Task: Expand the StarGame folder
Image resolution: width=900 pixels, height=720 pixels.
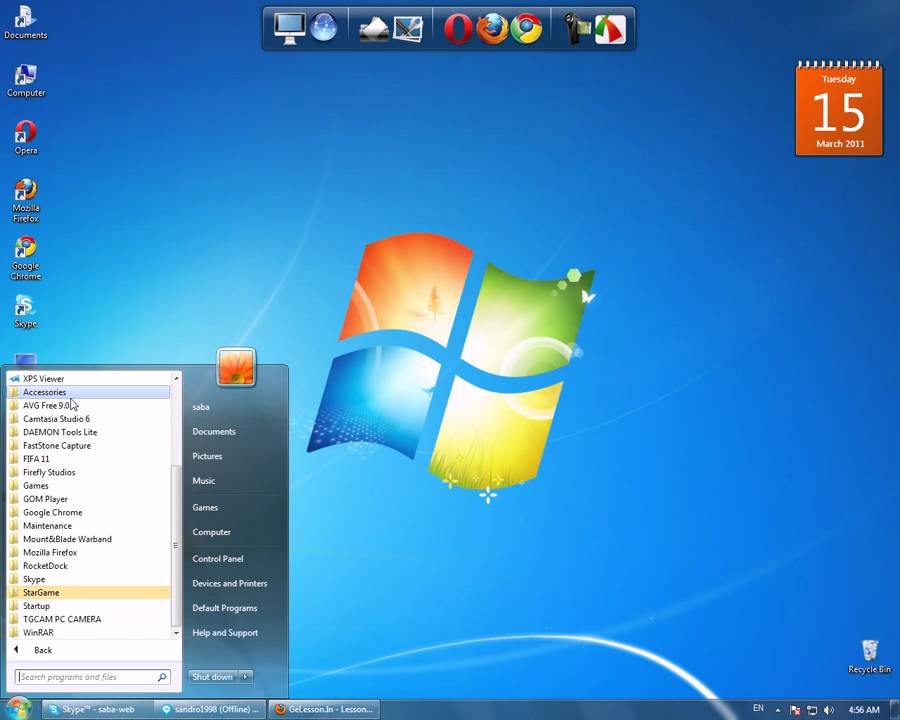Action: (x=89, y=593)
